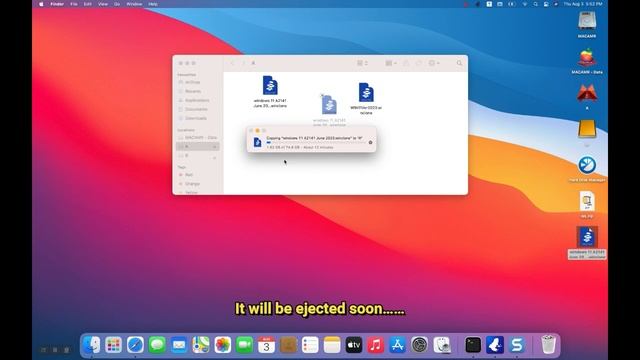
Task: Open the brown Contacts app icon
Action: [288, 345]
